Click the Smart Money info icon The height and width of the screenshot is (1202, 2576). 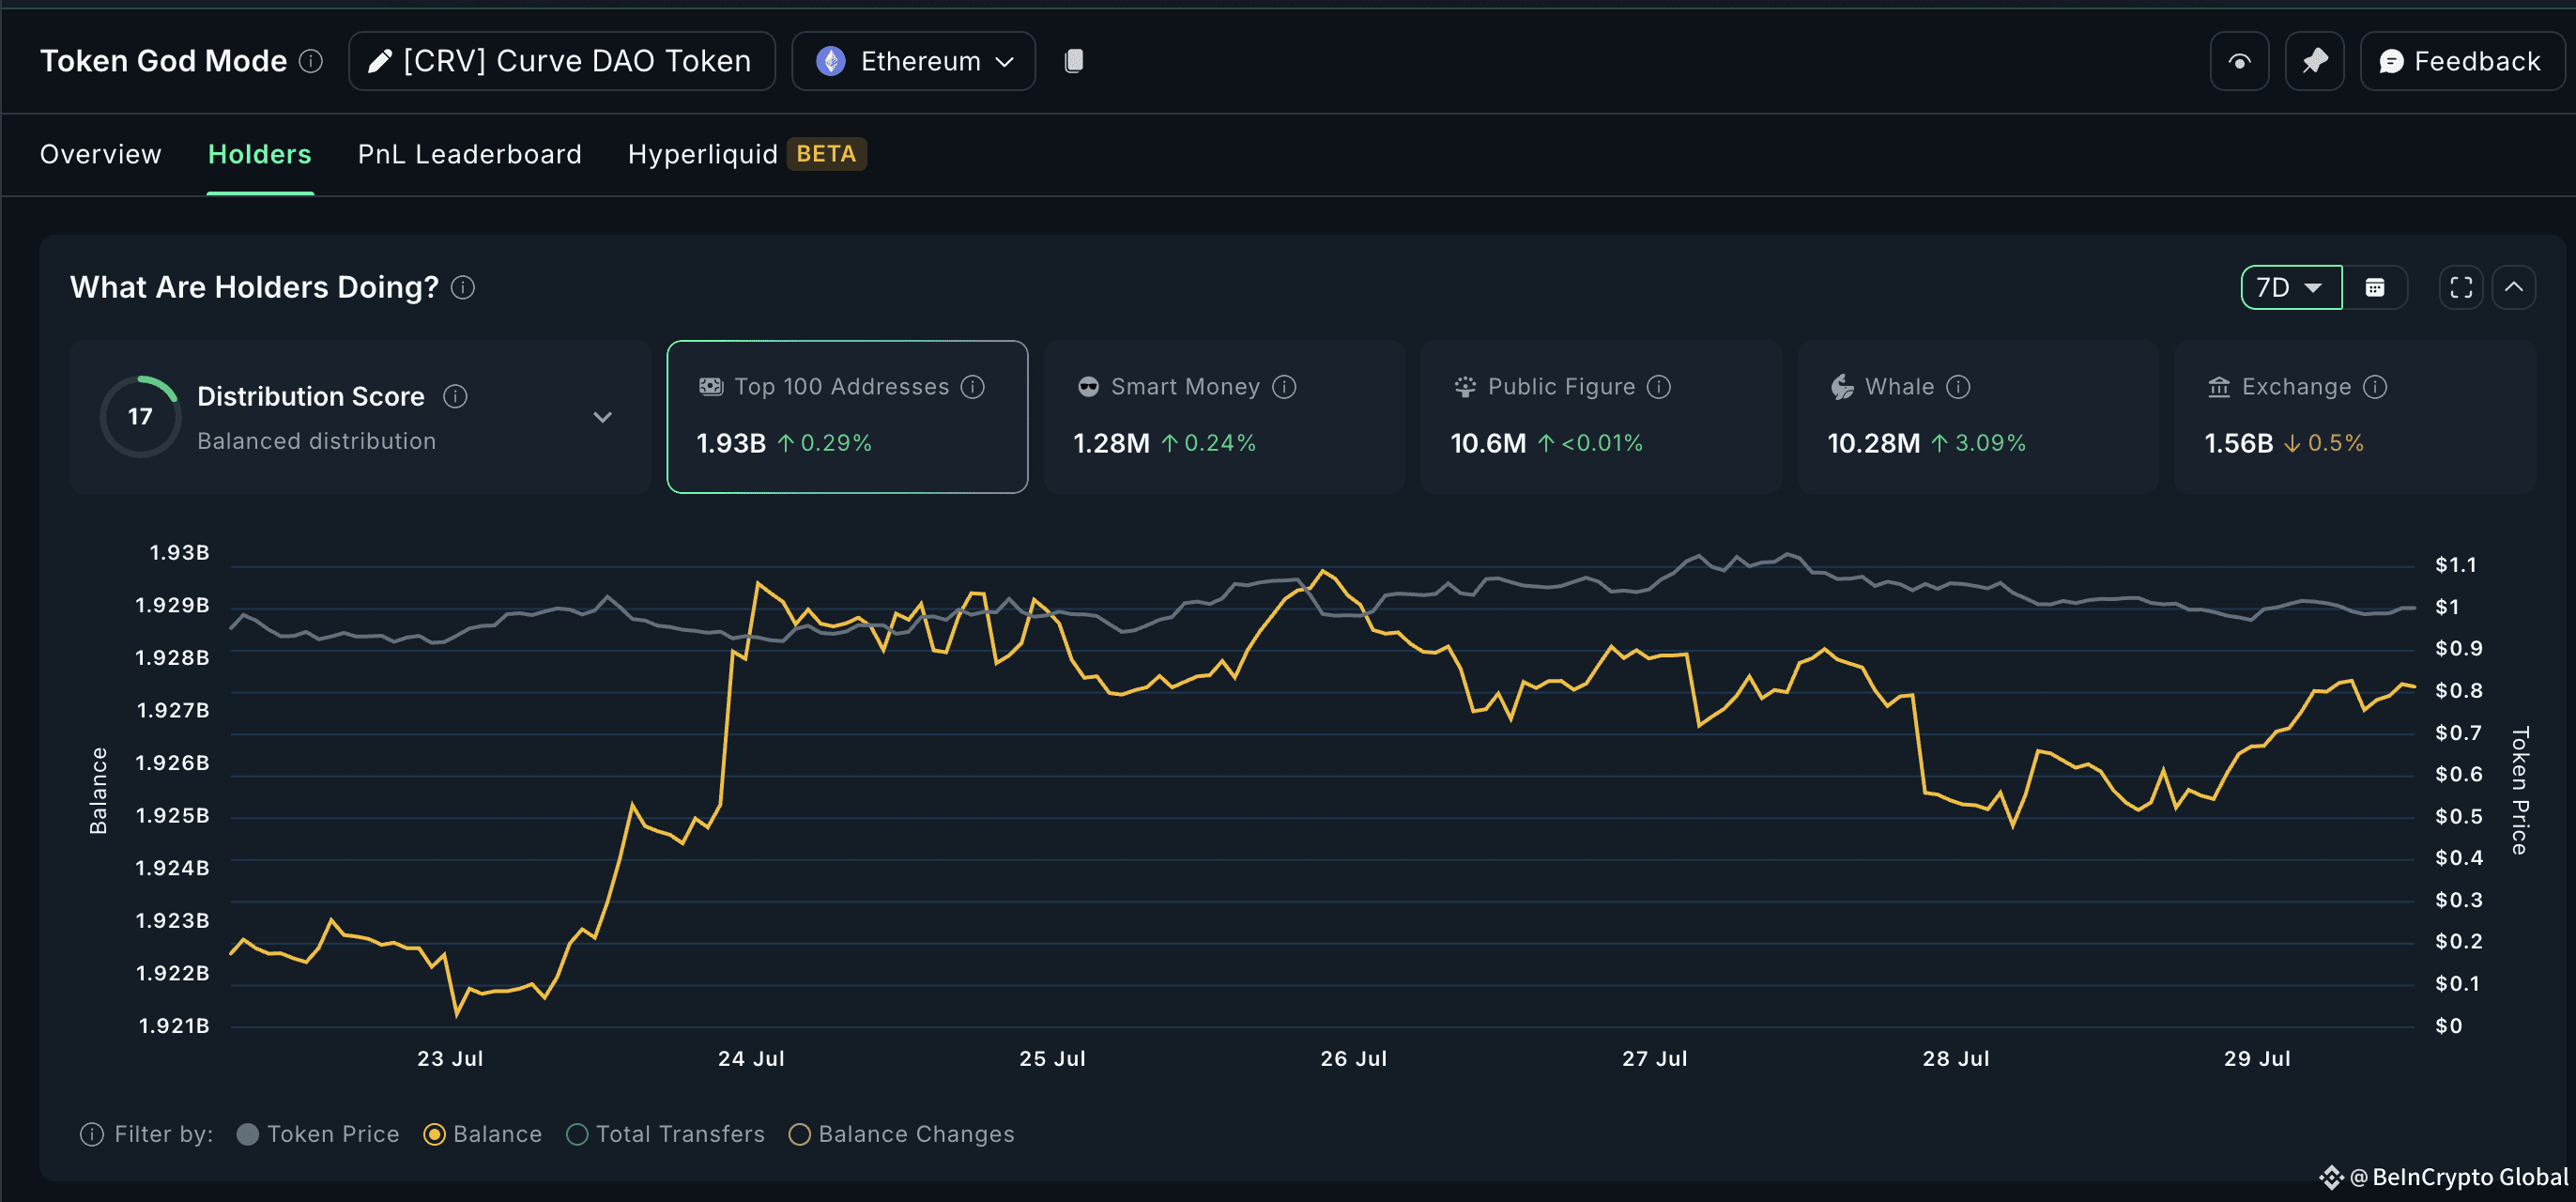coord(1284,387)
